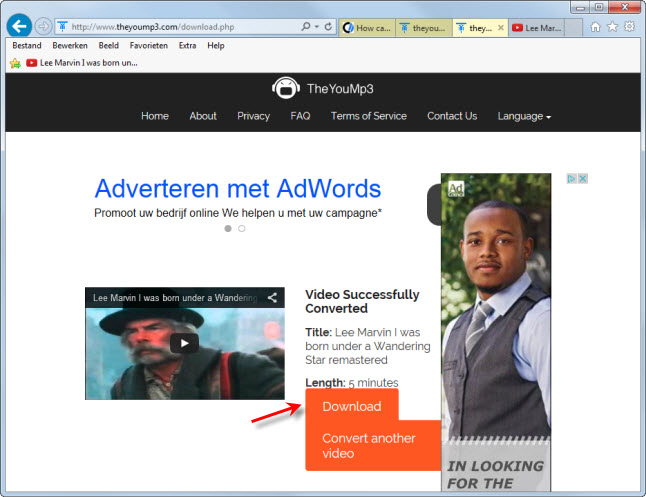This screenshot has height=497, width=646.
Task: Open the Contact Us link
Action: pos(452,116)
